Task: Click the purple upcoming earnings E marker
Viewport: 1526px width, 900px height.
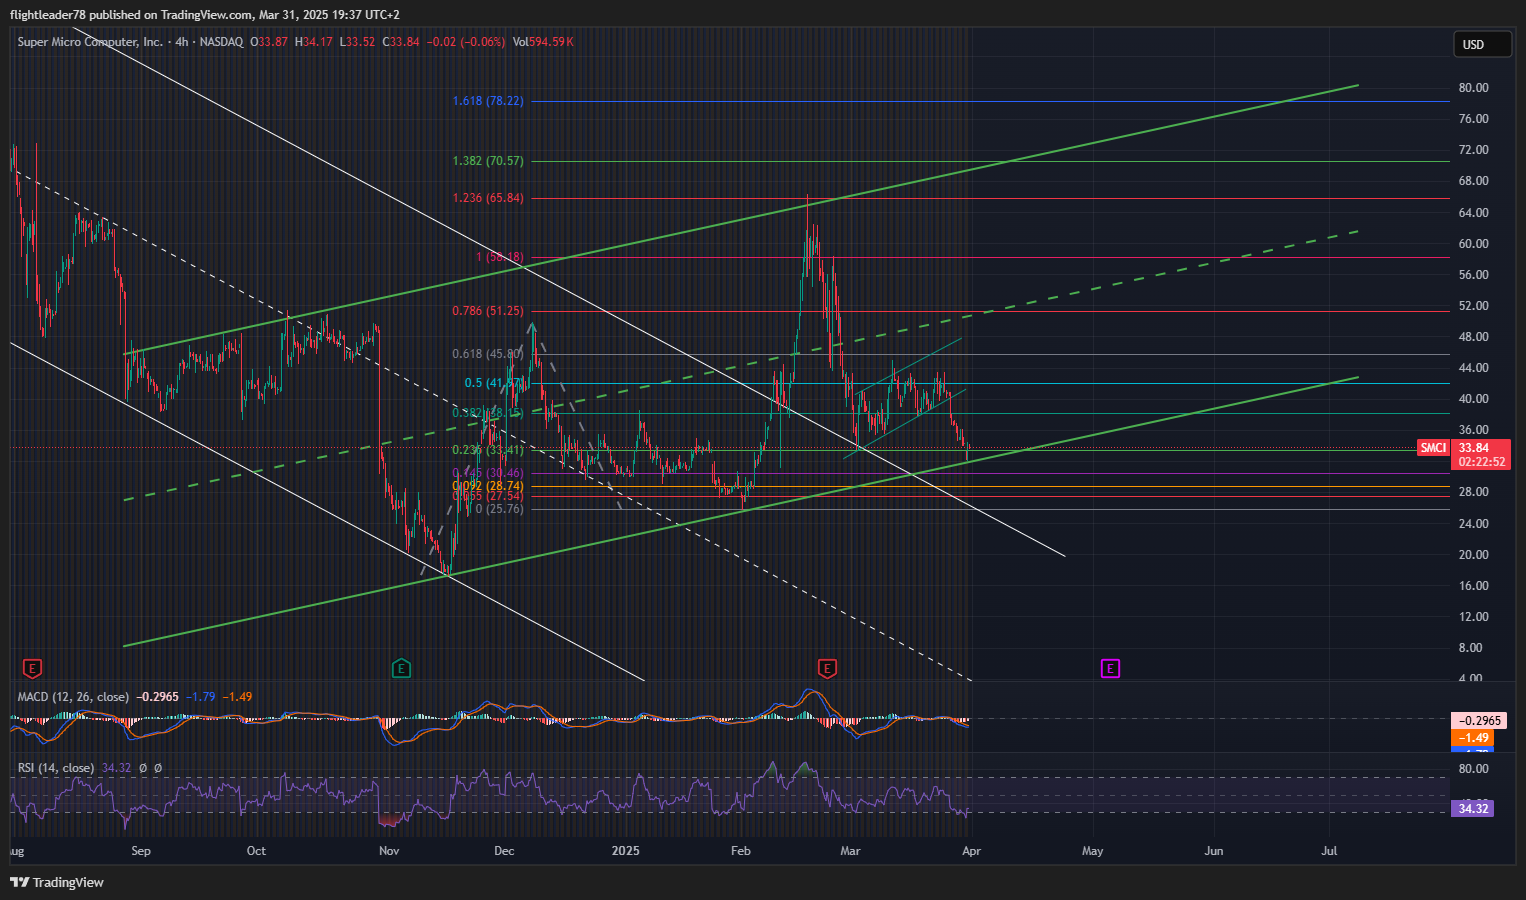Action: [1110, 668]
